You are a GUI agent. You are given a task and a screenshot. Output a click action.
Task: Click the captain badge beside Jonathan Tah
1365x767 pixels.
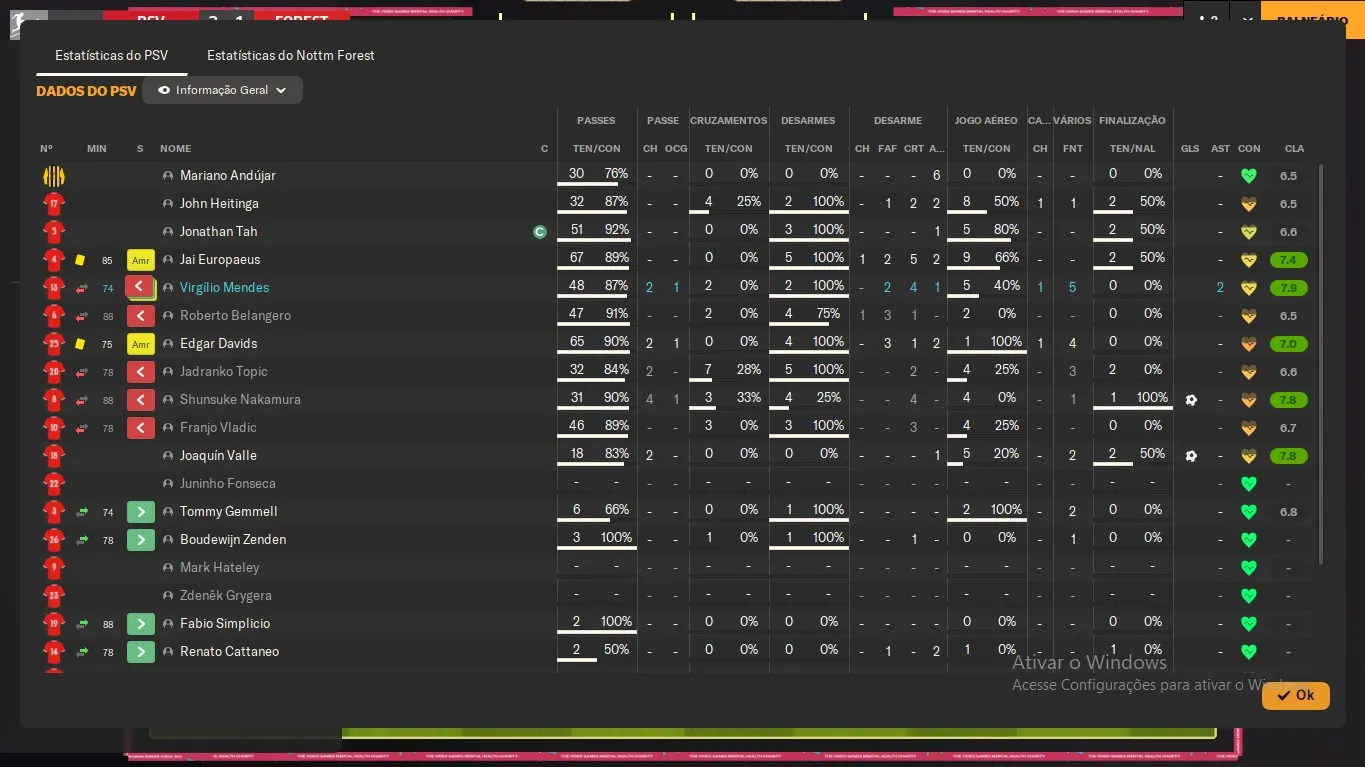tap(540, 232)
